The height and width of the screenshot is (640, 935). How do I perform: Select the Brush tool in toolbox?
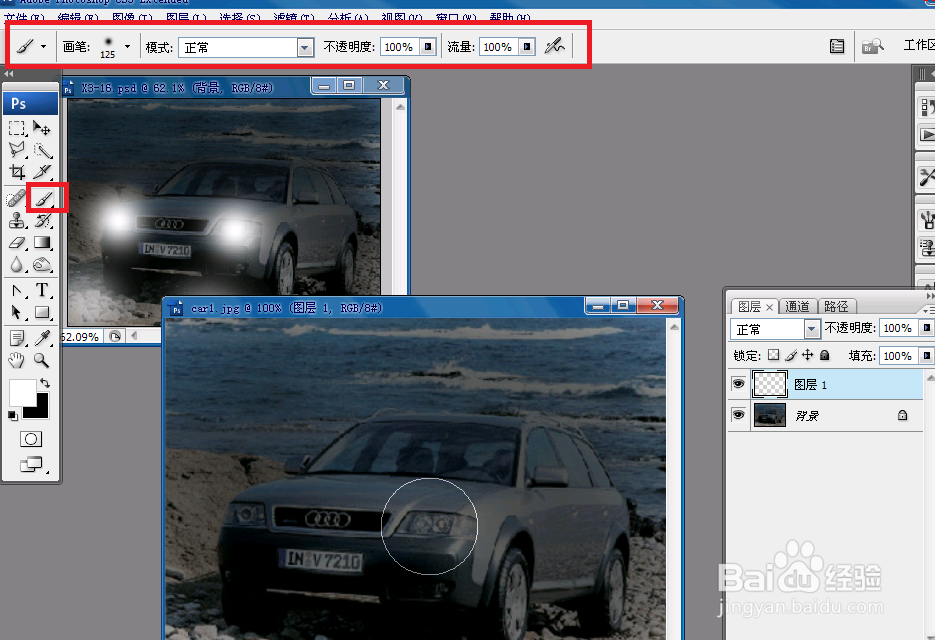pos(44,198)
